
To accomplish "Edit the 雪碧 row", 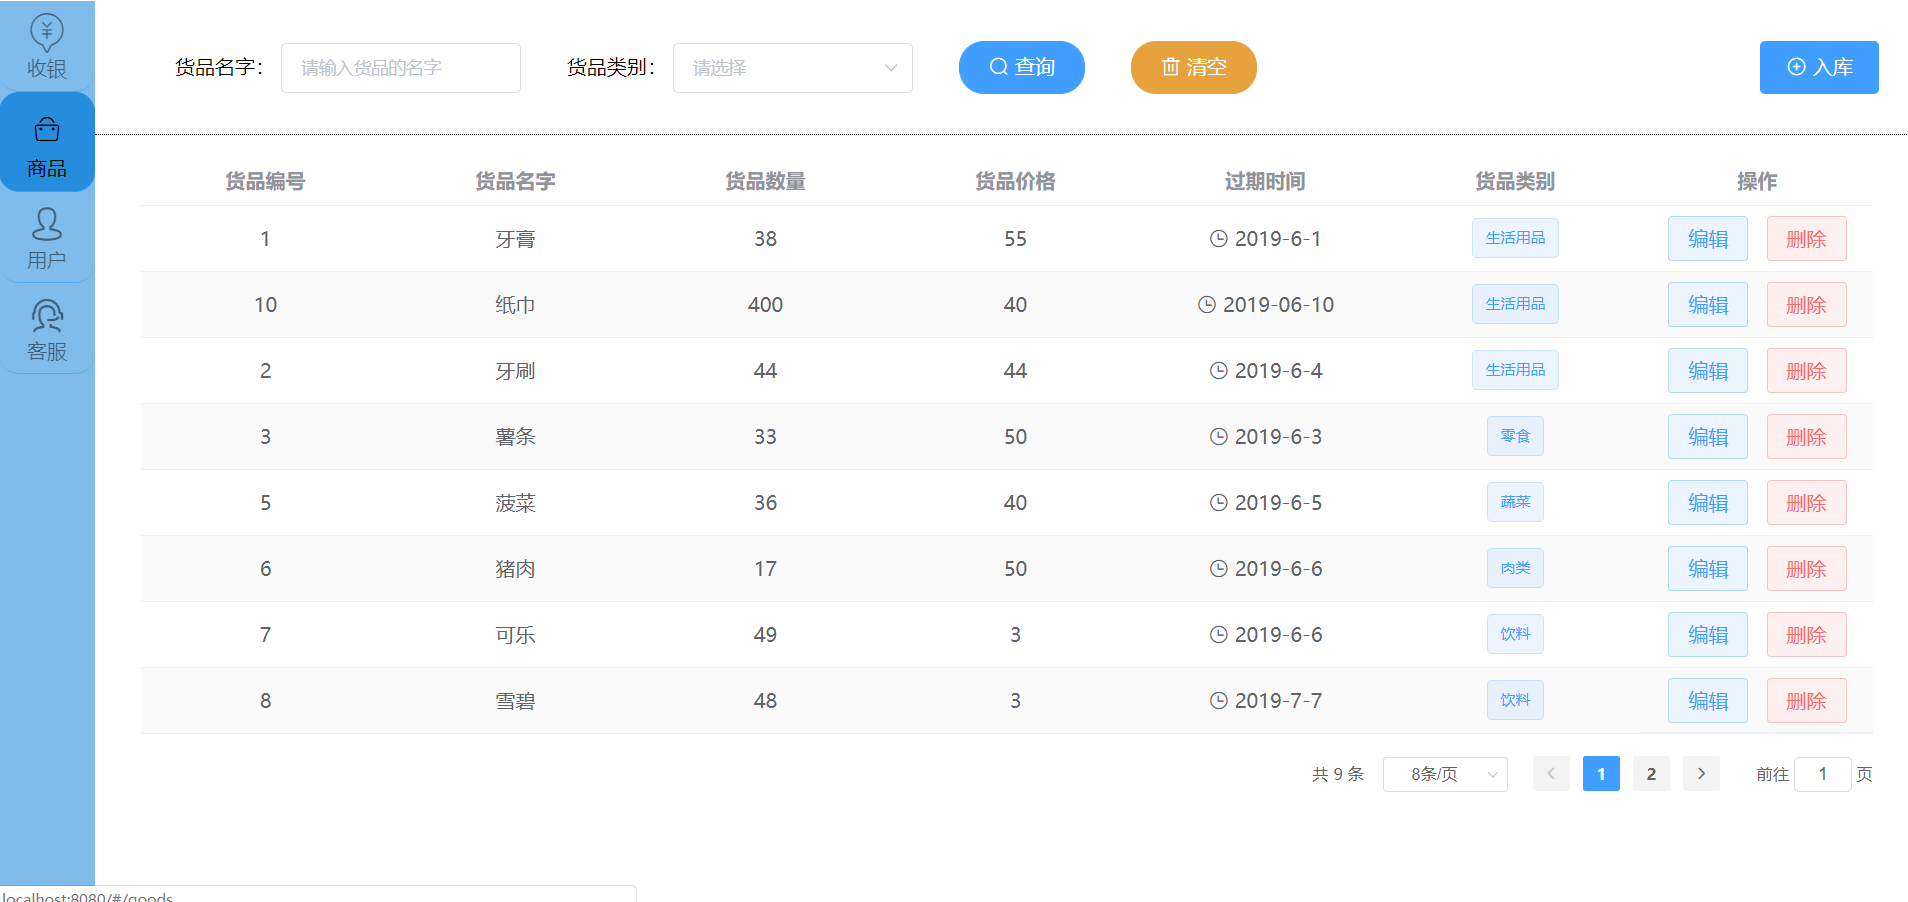I will [x=1708, y=701].
